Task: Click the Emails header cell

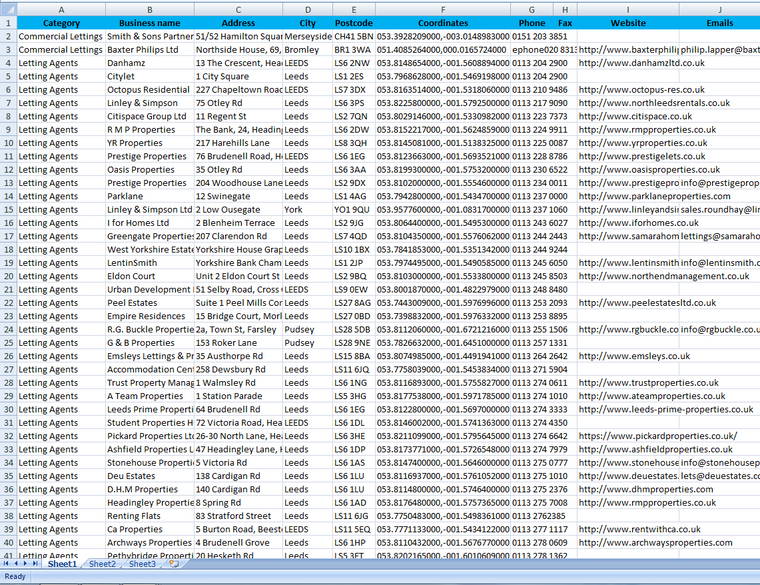Action: pyautogui.click(x=720, y=23)
